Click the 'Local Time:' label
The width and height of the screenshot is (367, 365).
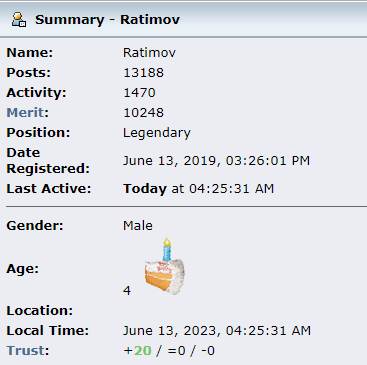tap(48, 331)
